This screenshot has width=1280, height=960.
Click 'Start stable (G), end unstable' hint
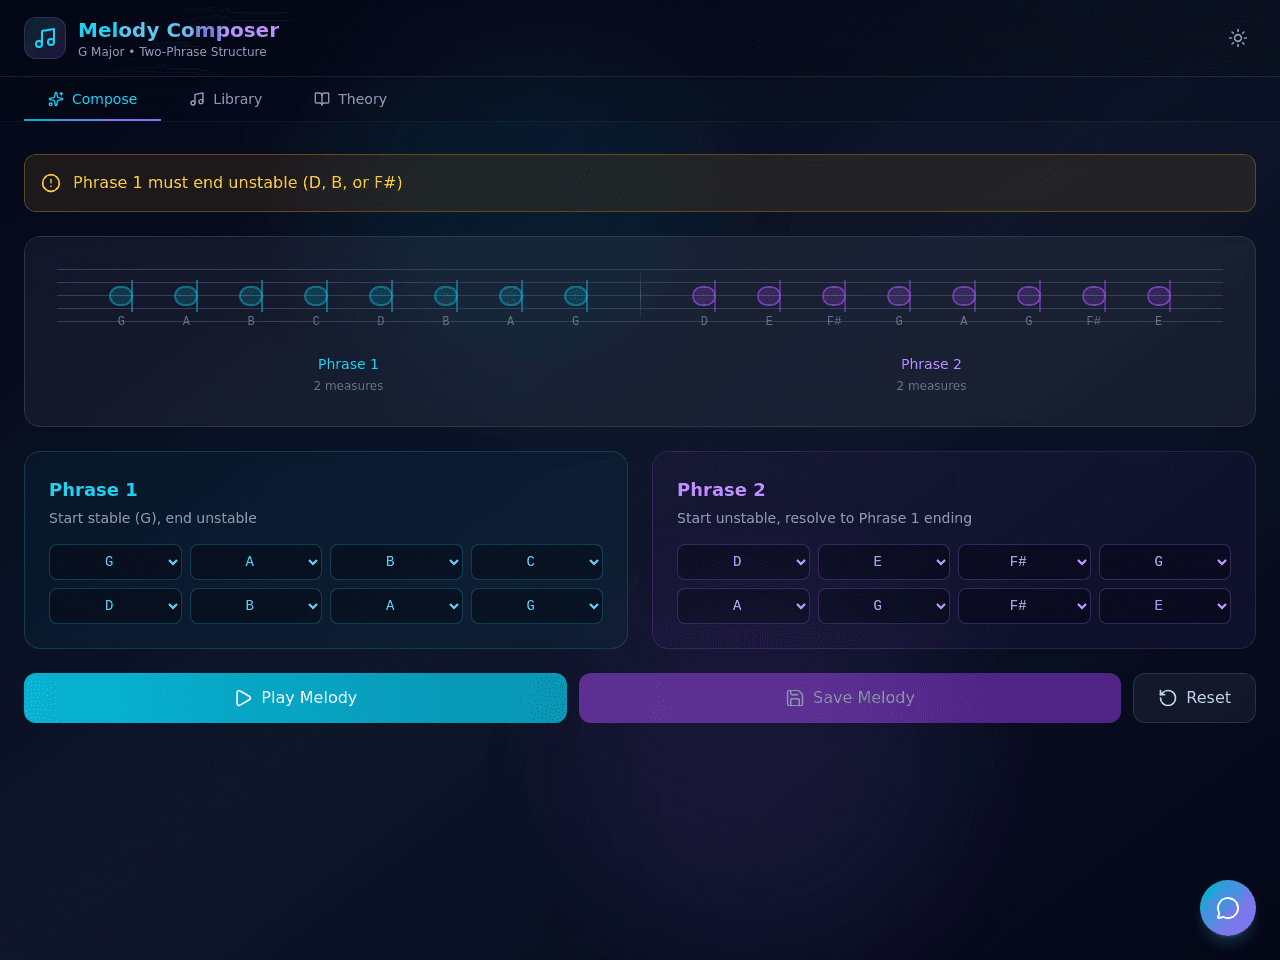click(153, 518)
